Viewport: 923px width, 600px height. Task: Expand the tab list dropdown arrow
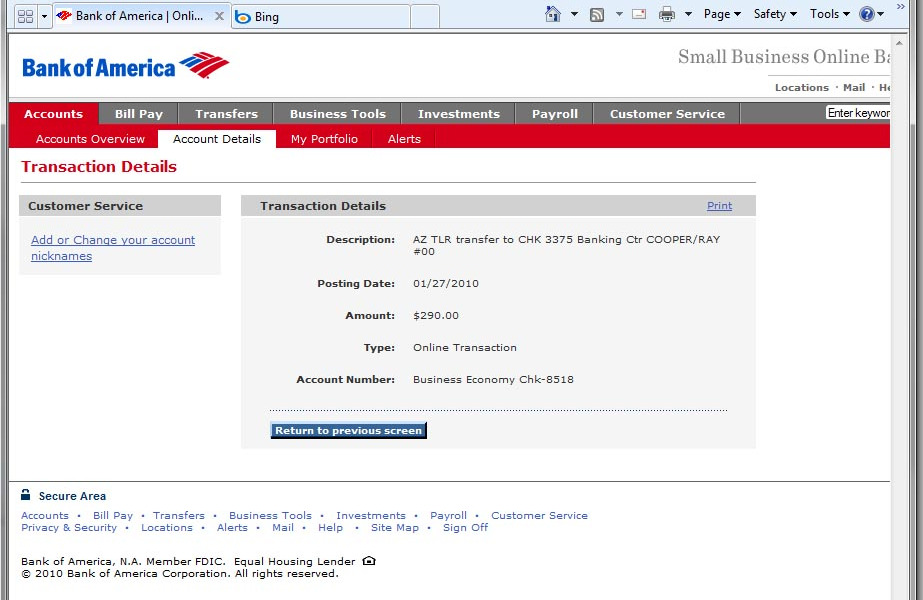(44, 16)
